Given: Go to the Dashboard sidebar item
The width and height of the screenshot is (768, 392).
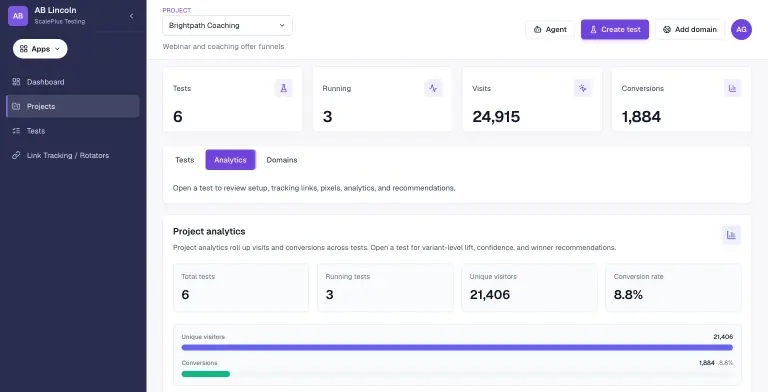Looking at the screenshot, I should pos(72,82).
